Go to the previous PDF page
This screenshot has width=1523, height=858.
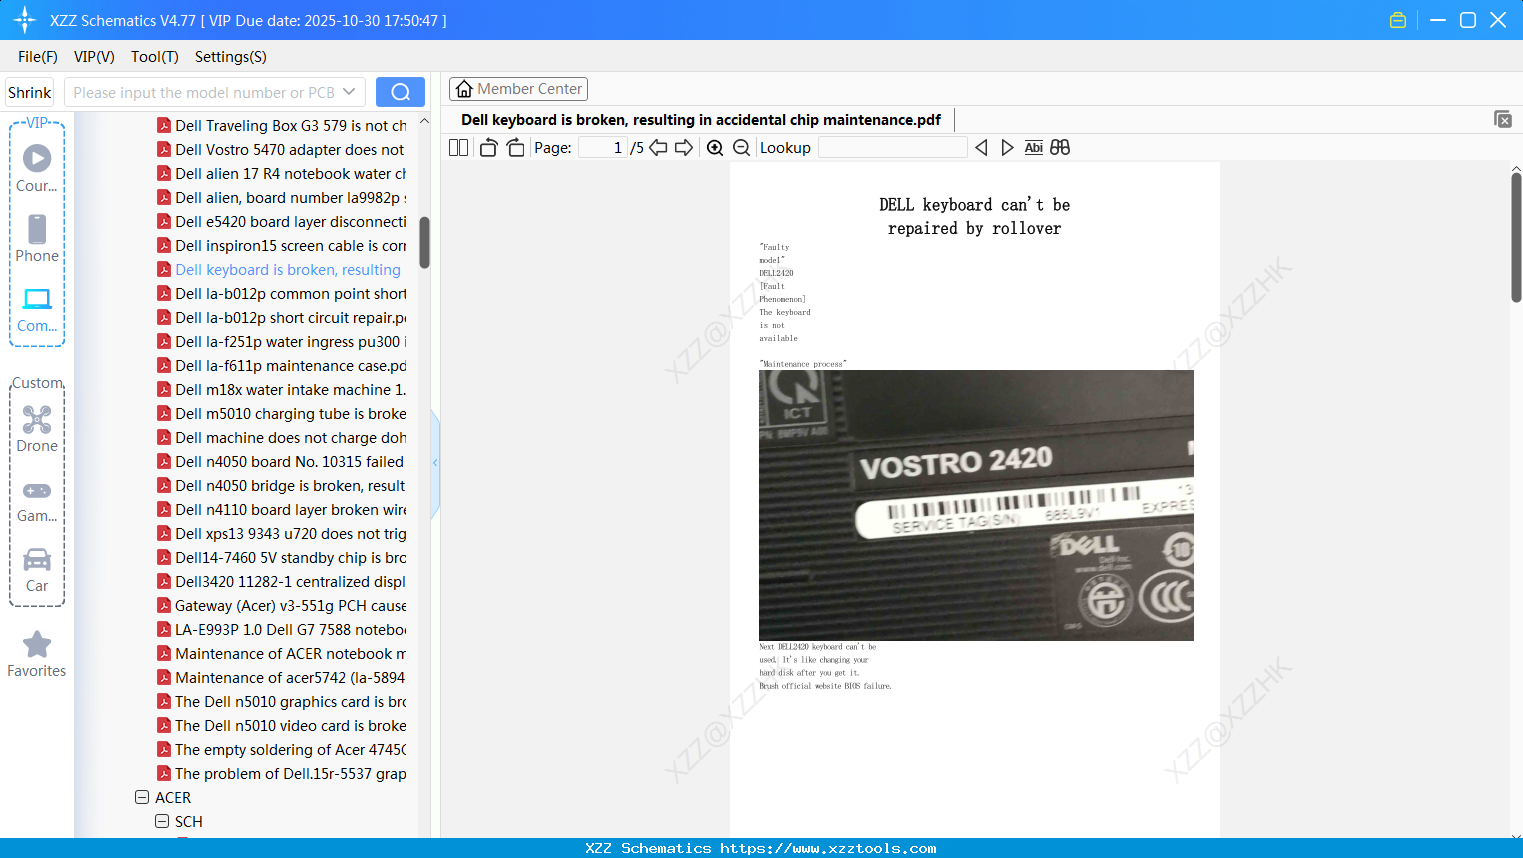click(x=658, y=148)
